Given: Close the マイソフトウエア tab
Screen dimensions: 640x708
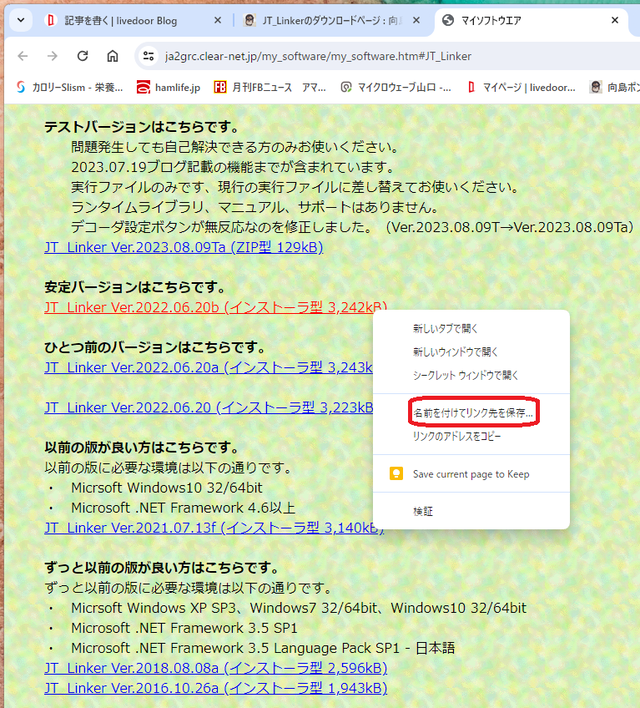Looking at the screenshot, I should 615,20.
